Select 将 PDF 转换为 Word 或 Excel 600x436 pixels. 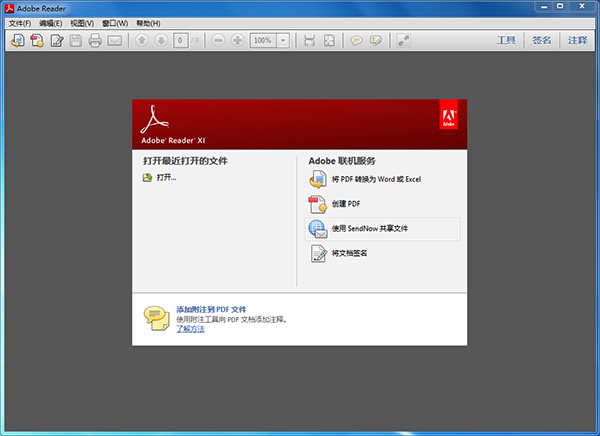click(376, 179)
